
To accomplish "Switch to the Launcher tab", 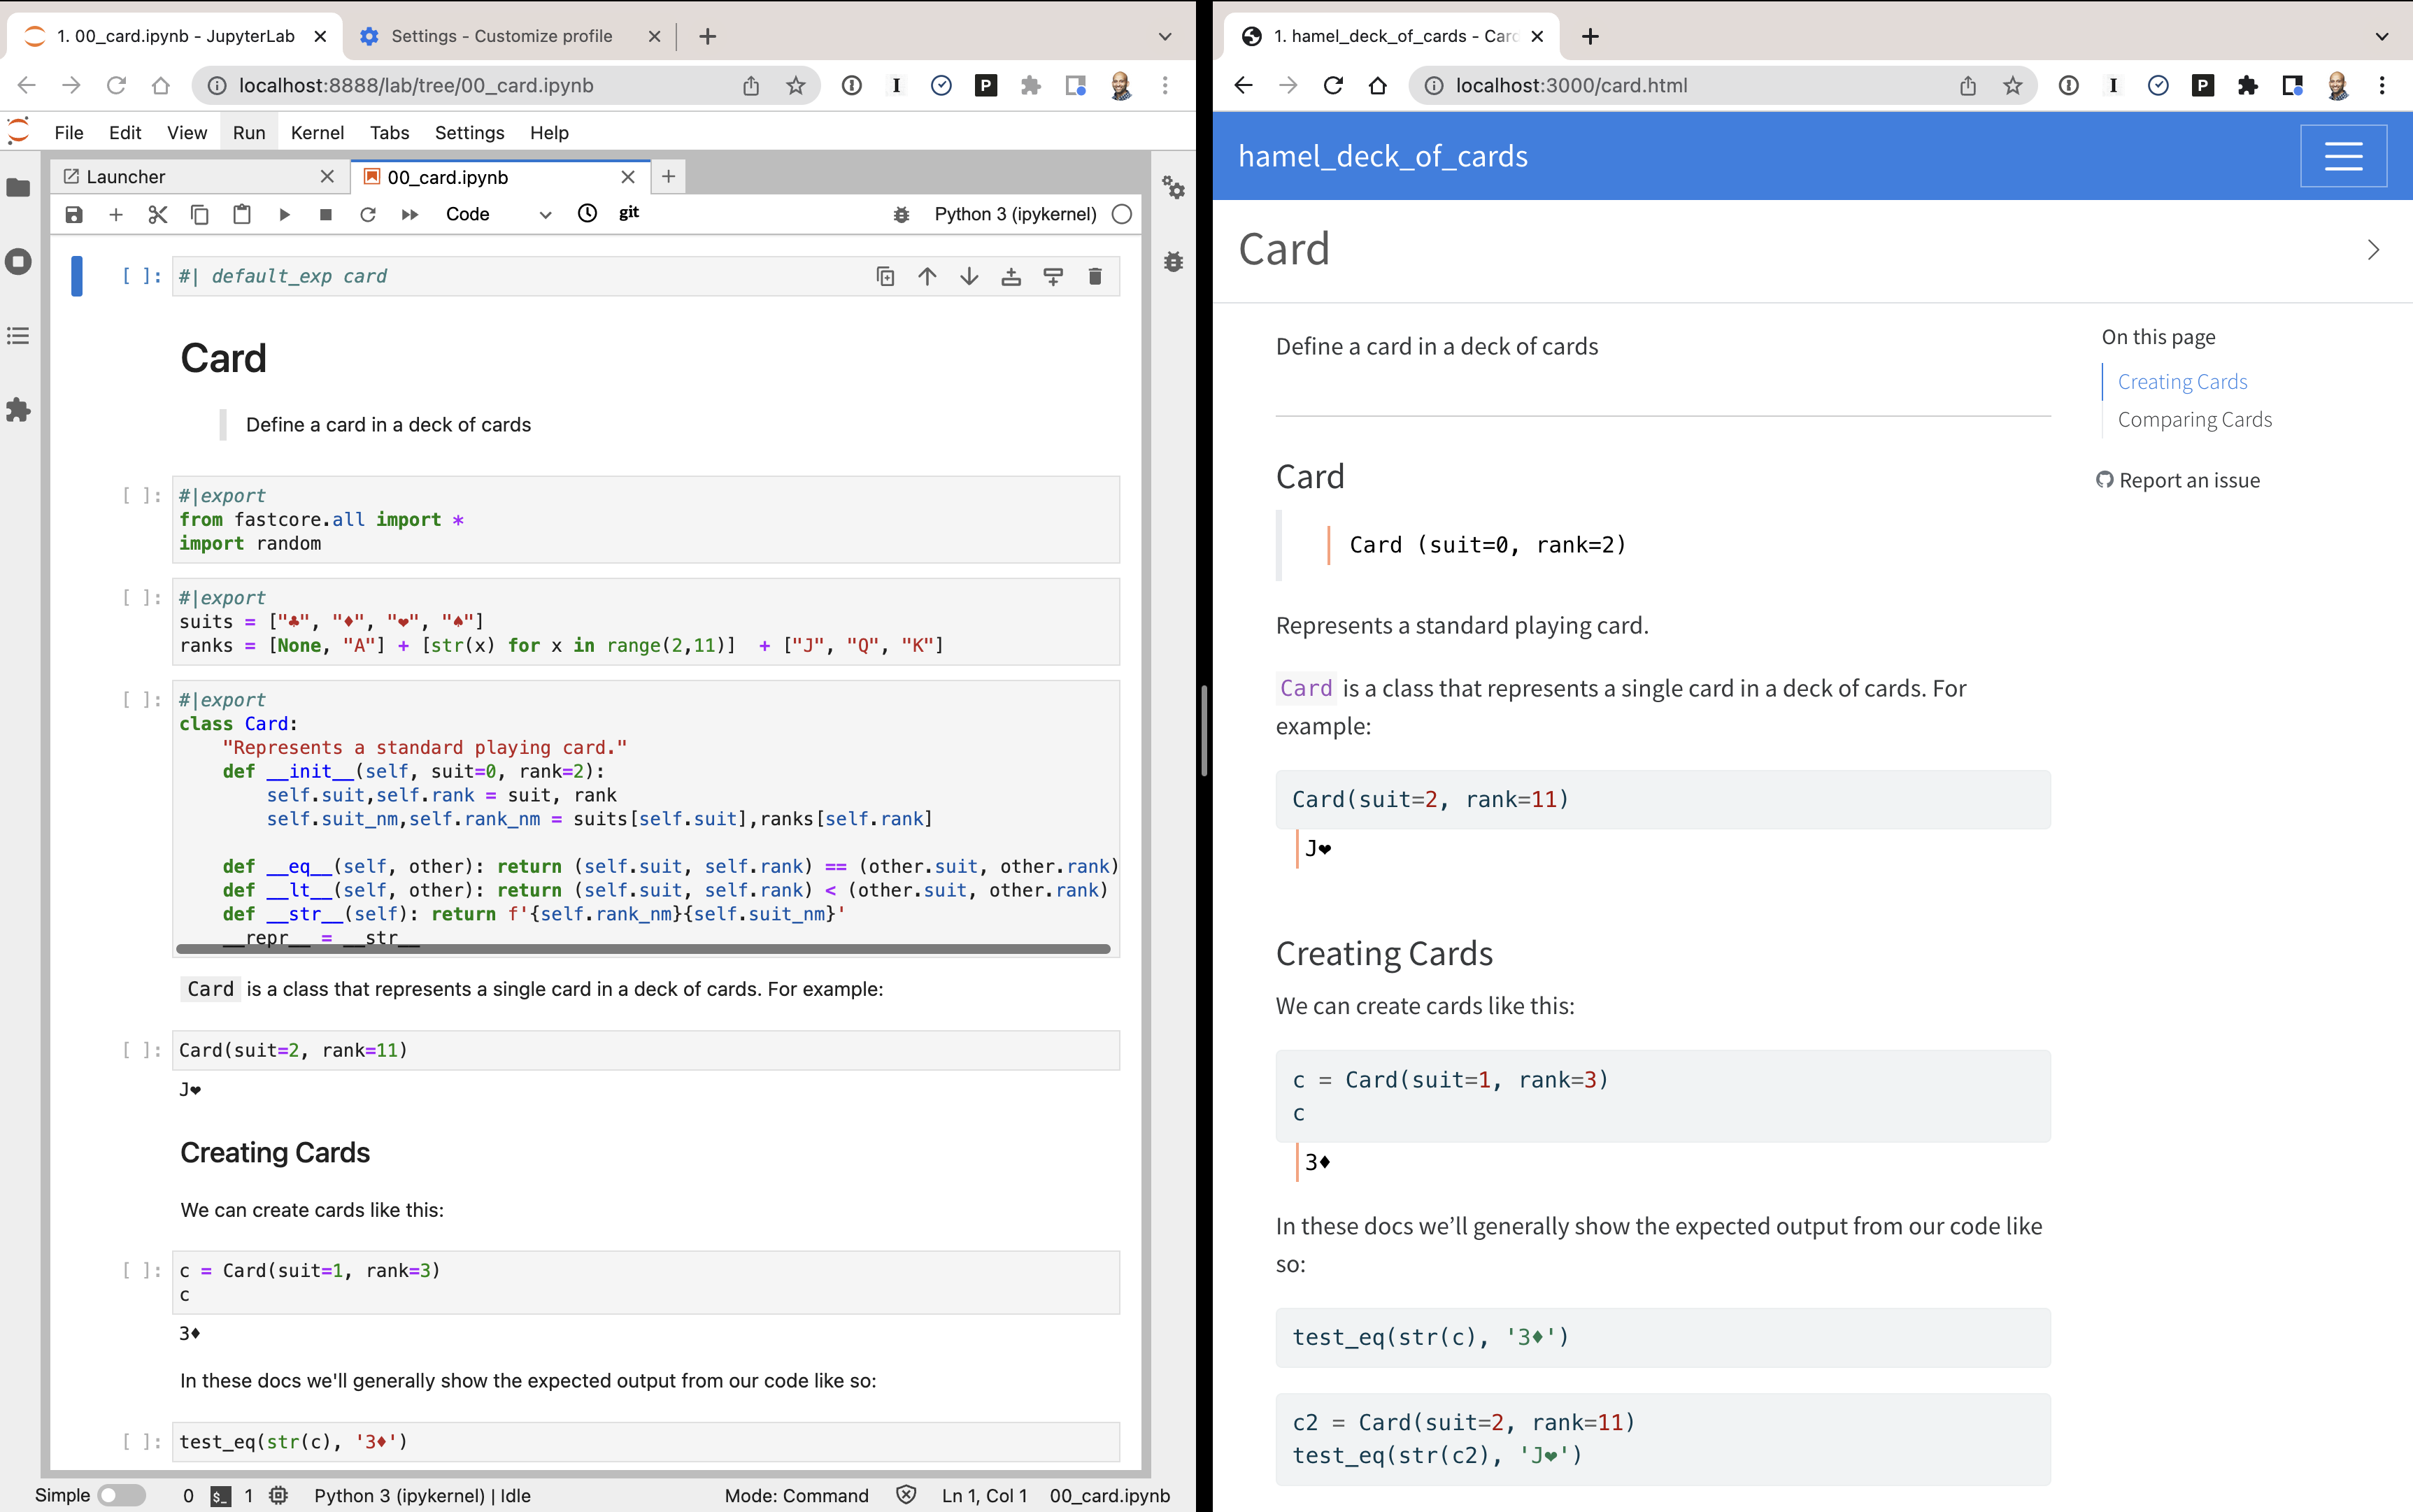I will tap(126, 177).
